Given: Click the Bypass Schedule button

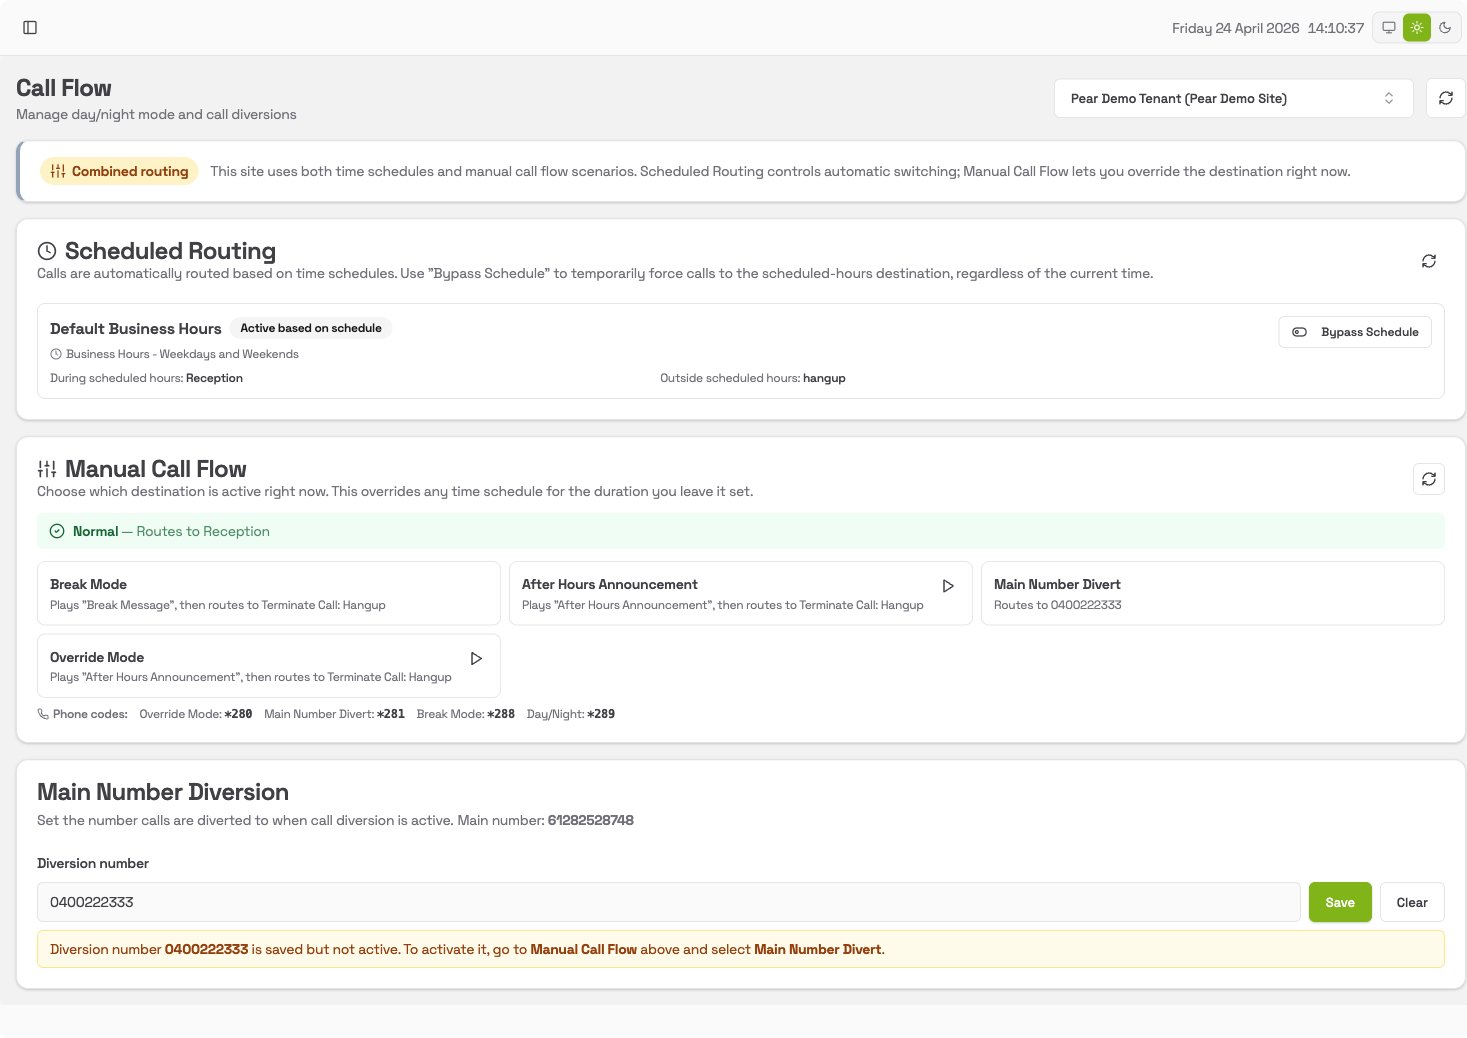Looking at the screenshot, I should 1355,332.
